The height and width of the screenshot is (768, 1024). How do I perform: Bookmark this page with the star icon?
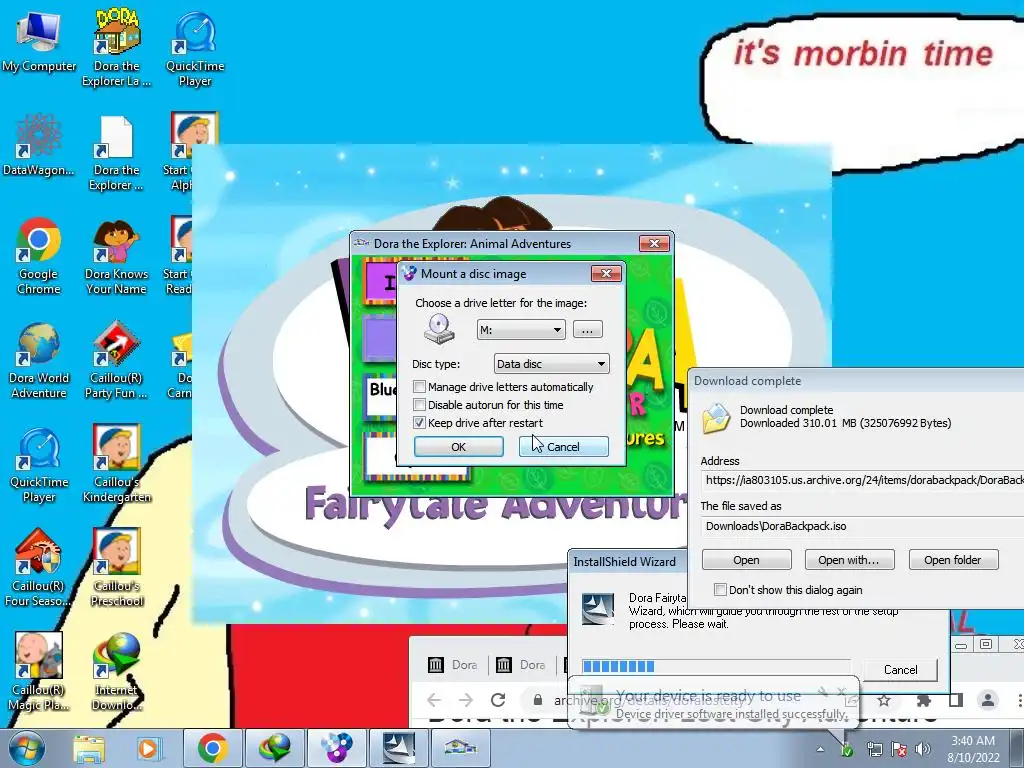(x=884, y=701)
